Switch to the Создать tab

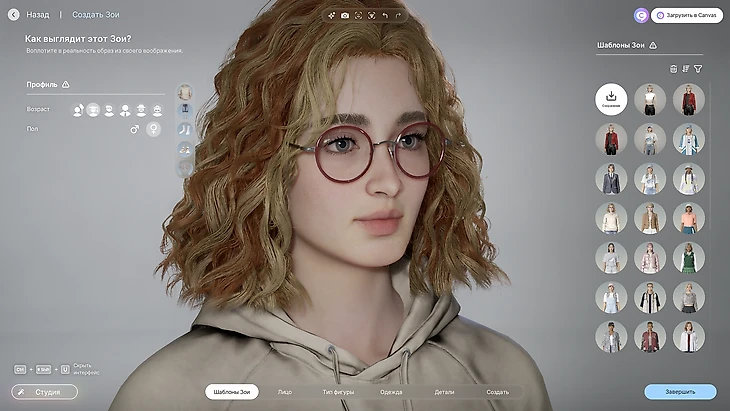coord(498,392)
